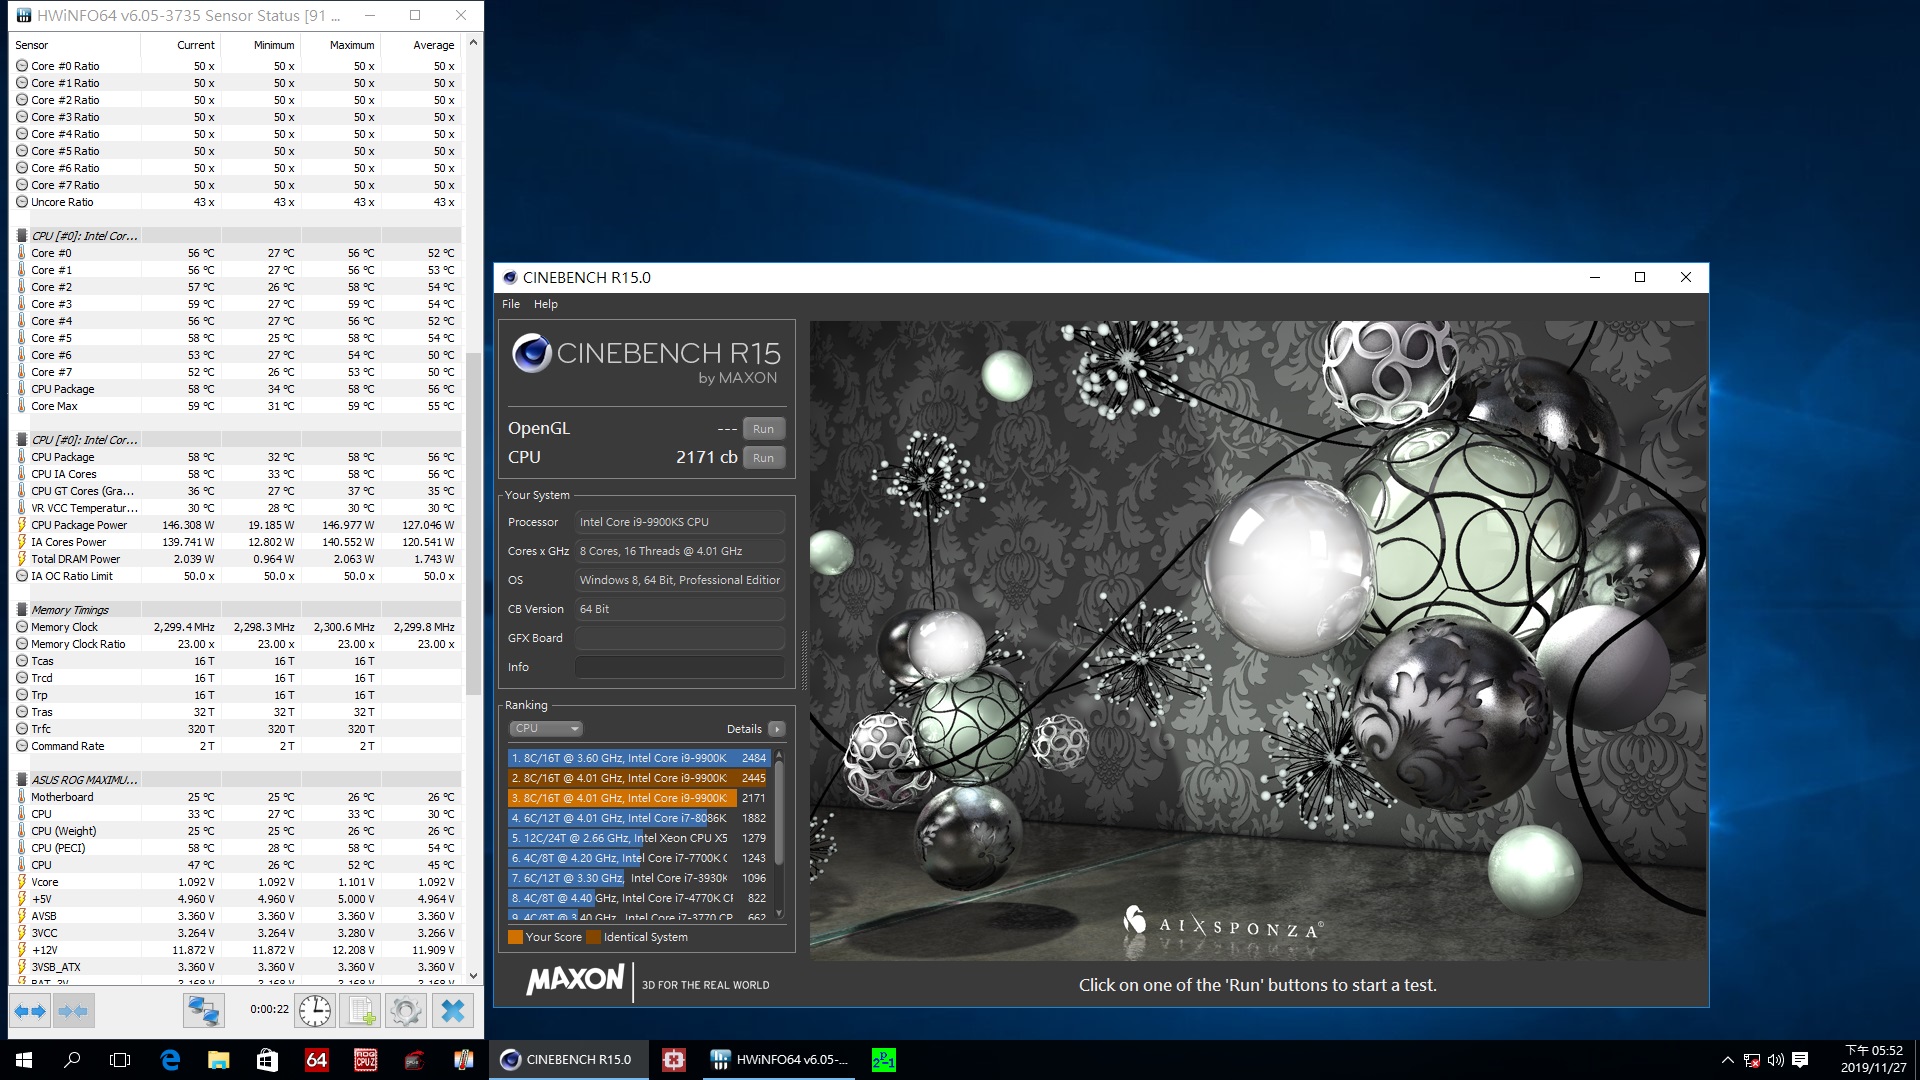Open the Windows Start menu
Image resolution: width=1920 pixels, height=1080 pixels.
24,1060
